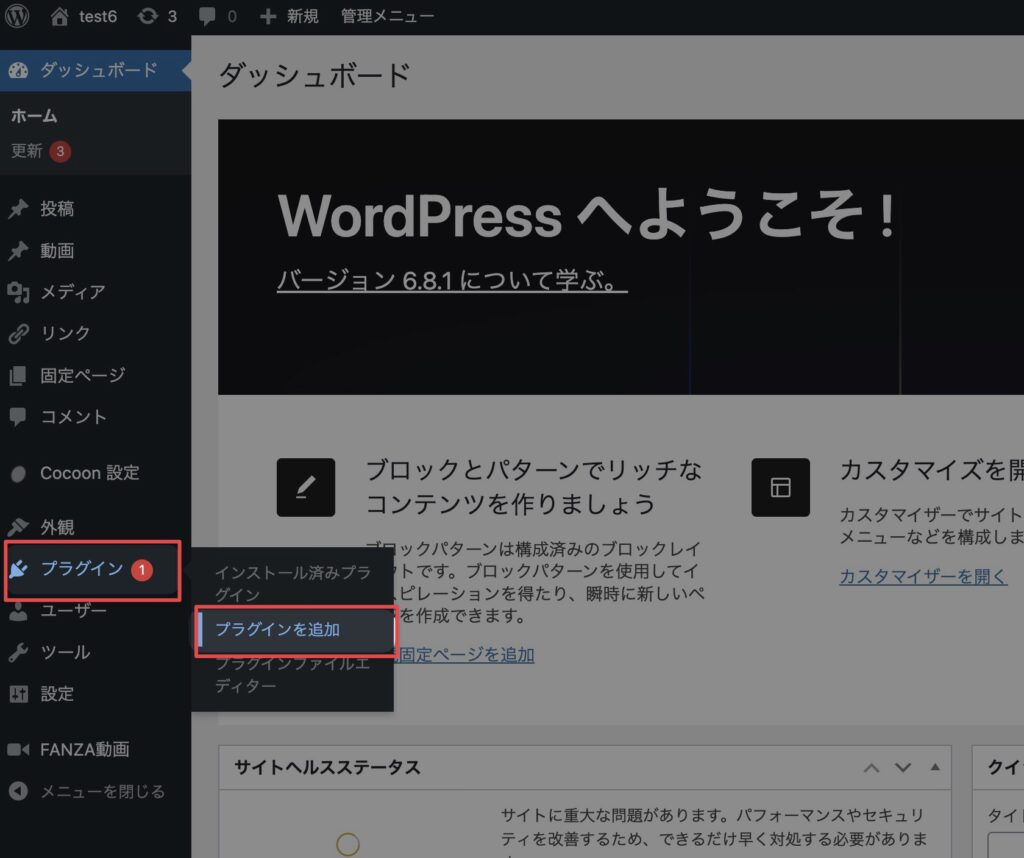Click the wrench icon beside ツール

(x=18, y=652)
